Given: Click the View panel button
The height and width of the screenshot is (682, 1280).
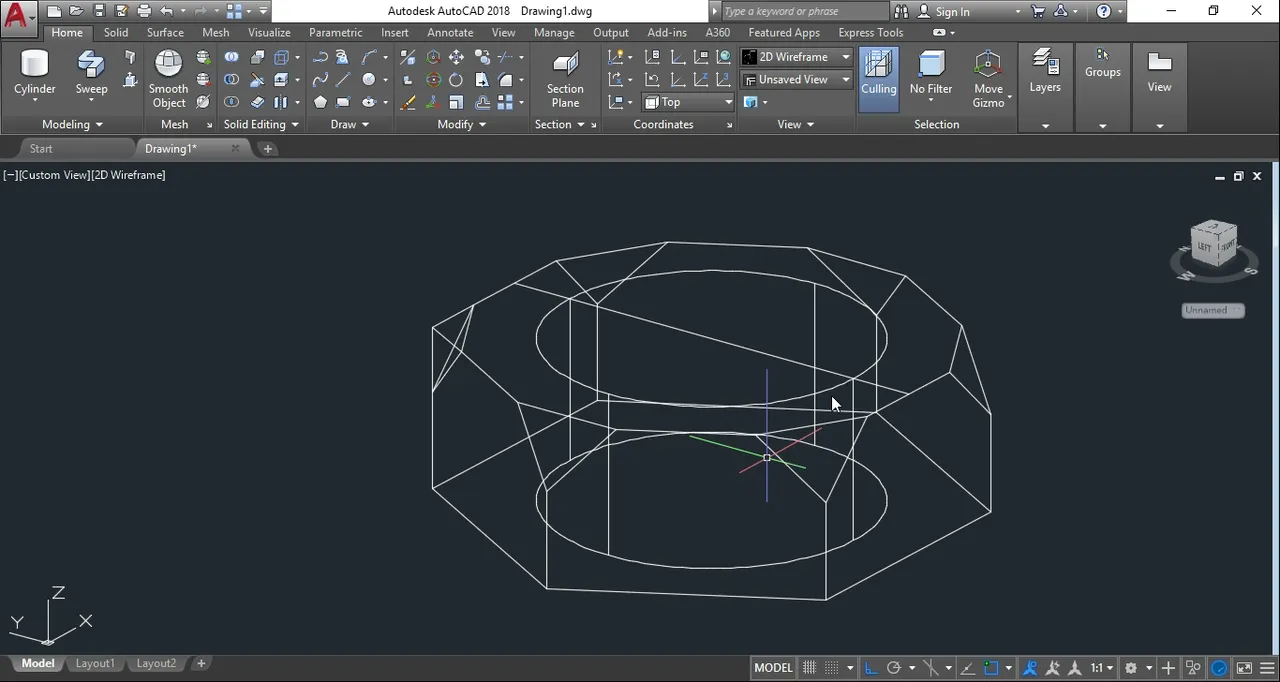Looking at the screenshot, I should tap(1159, 74).
